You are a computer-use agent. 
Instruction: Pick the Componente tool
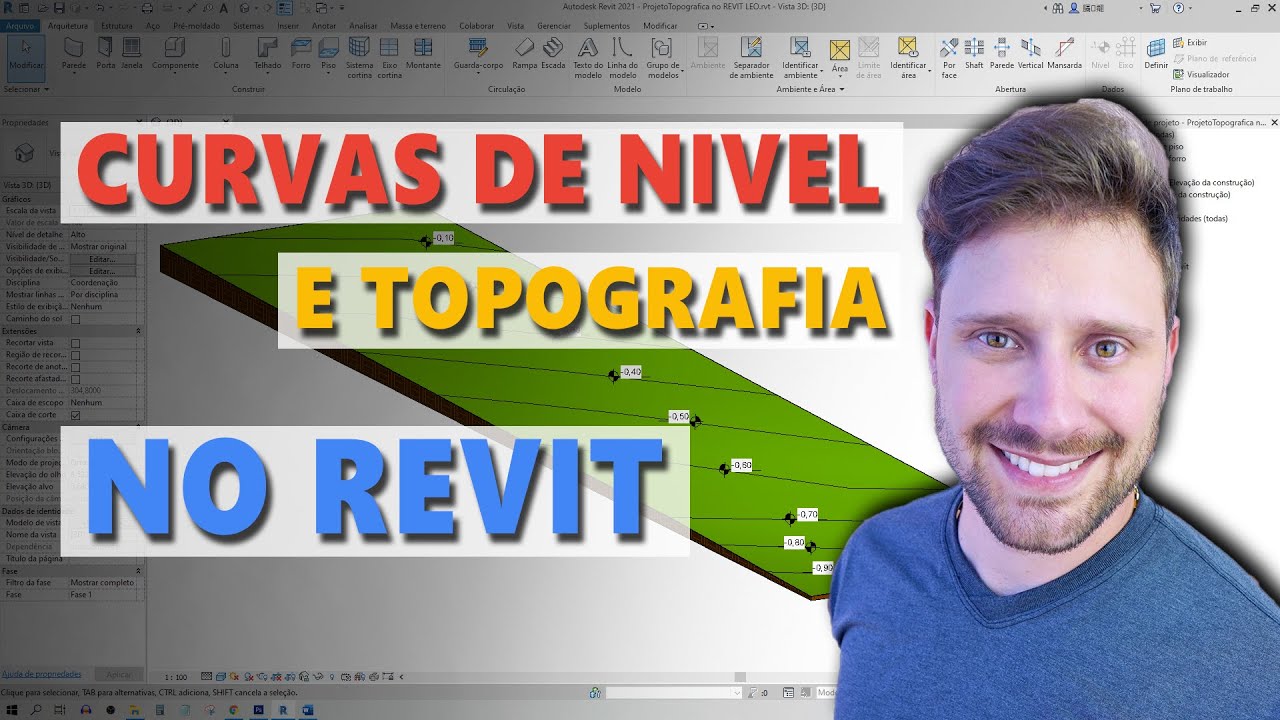[175, 55]
